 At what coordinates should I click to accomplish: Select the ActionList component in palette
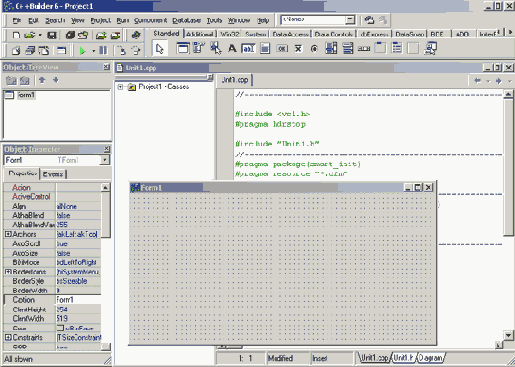[x=430, y=48]
